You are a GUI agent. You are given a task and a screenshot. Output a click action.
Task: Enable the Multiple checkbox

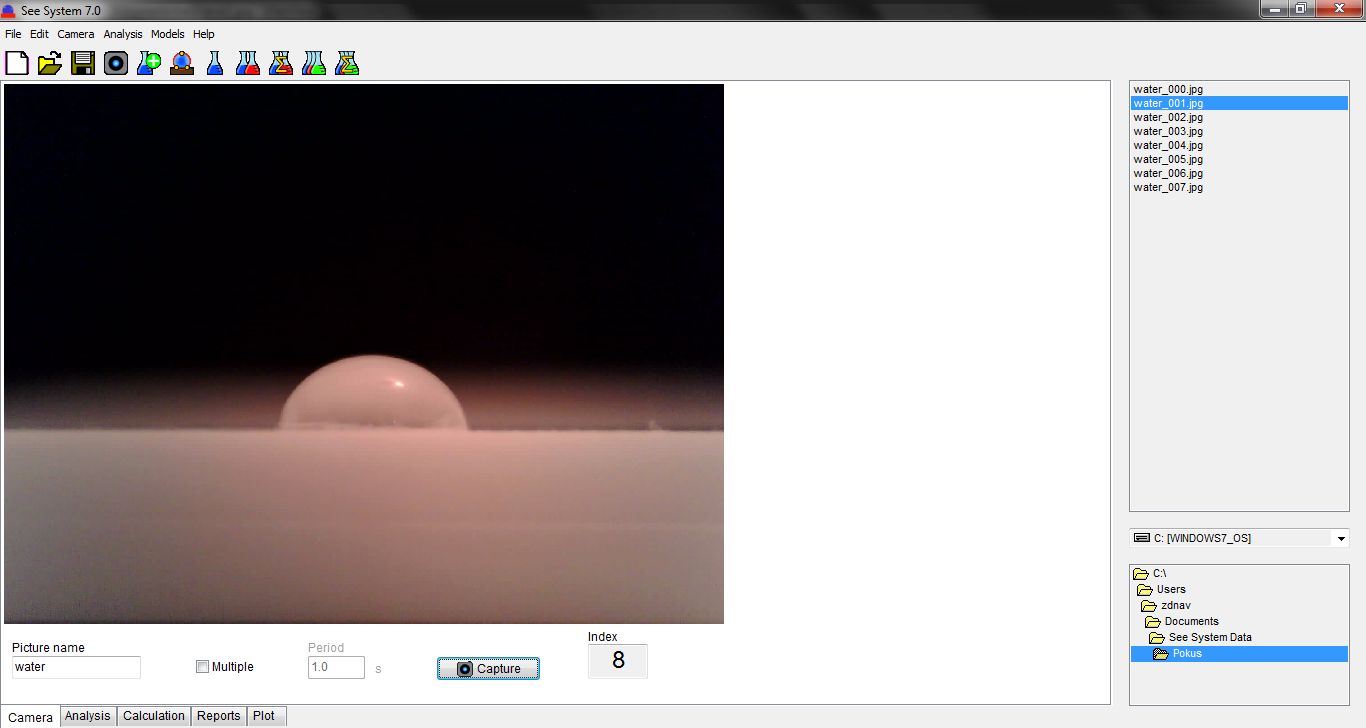point(203,667)
